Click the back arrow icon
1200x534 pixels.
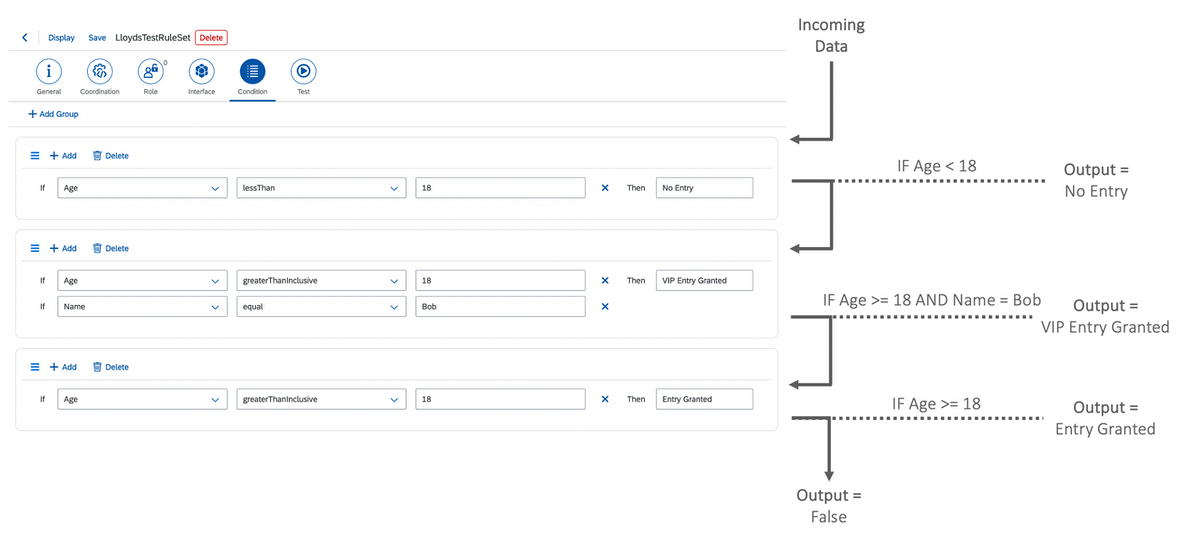(25, 38)
